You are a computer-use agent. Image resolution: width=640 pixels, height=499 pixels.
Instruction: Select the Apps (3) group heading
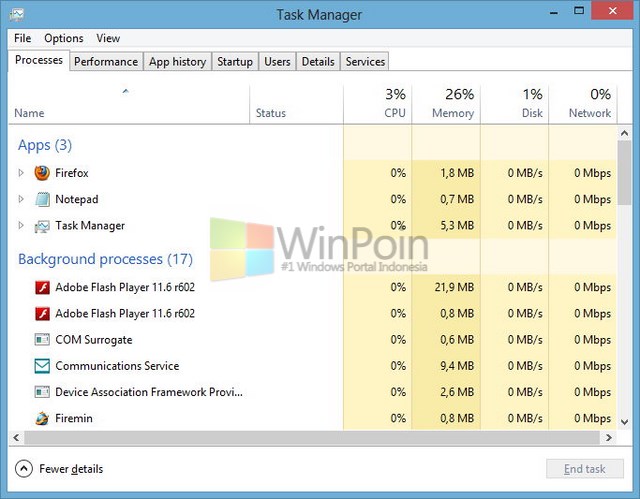tap(45, 145)
